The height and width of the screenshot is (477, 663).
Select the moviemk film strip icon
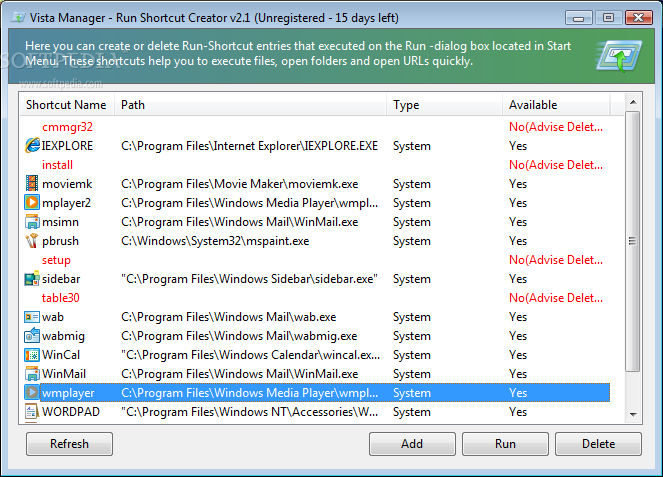pyautogui.click(x=32, y=184)
